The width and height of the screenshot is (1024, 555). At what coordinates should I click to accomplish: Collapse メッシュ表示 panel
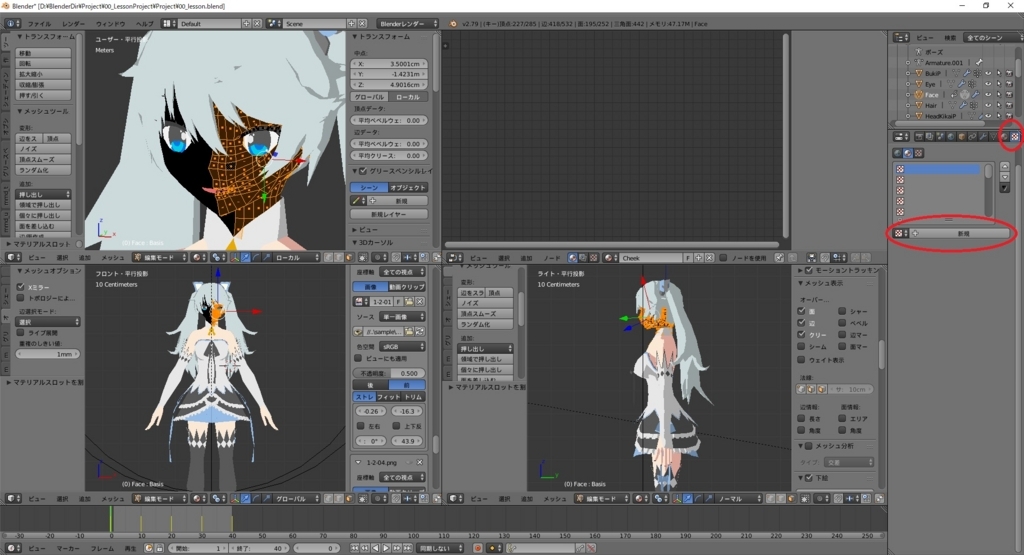click(820, 283)
